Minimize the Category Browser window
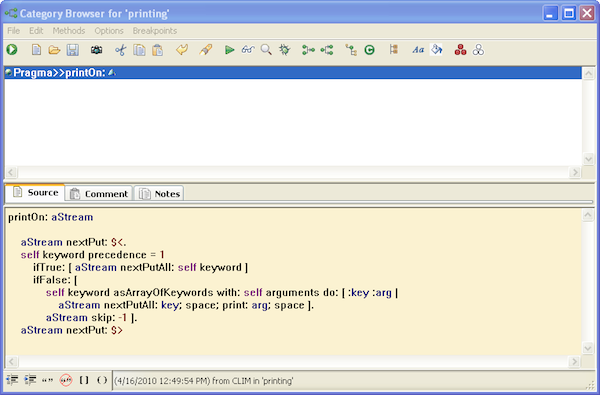 [551, 13]
